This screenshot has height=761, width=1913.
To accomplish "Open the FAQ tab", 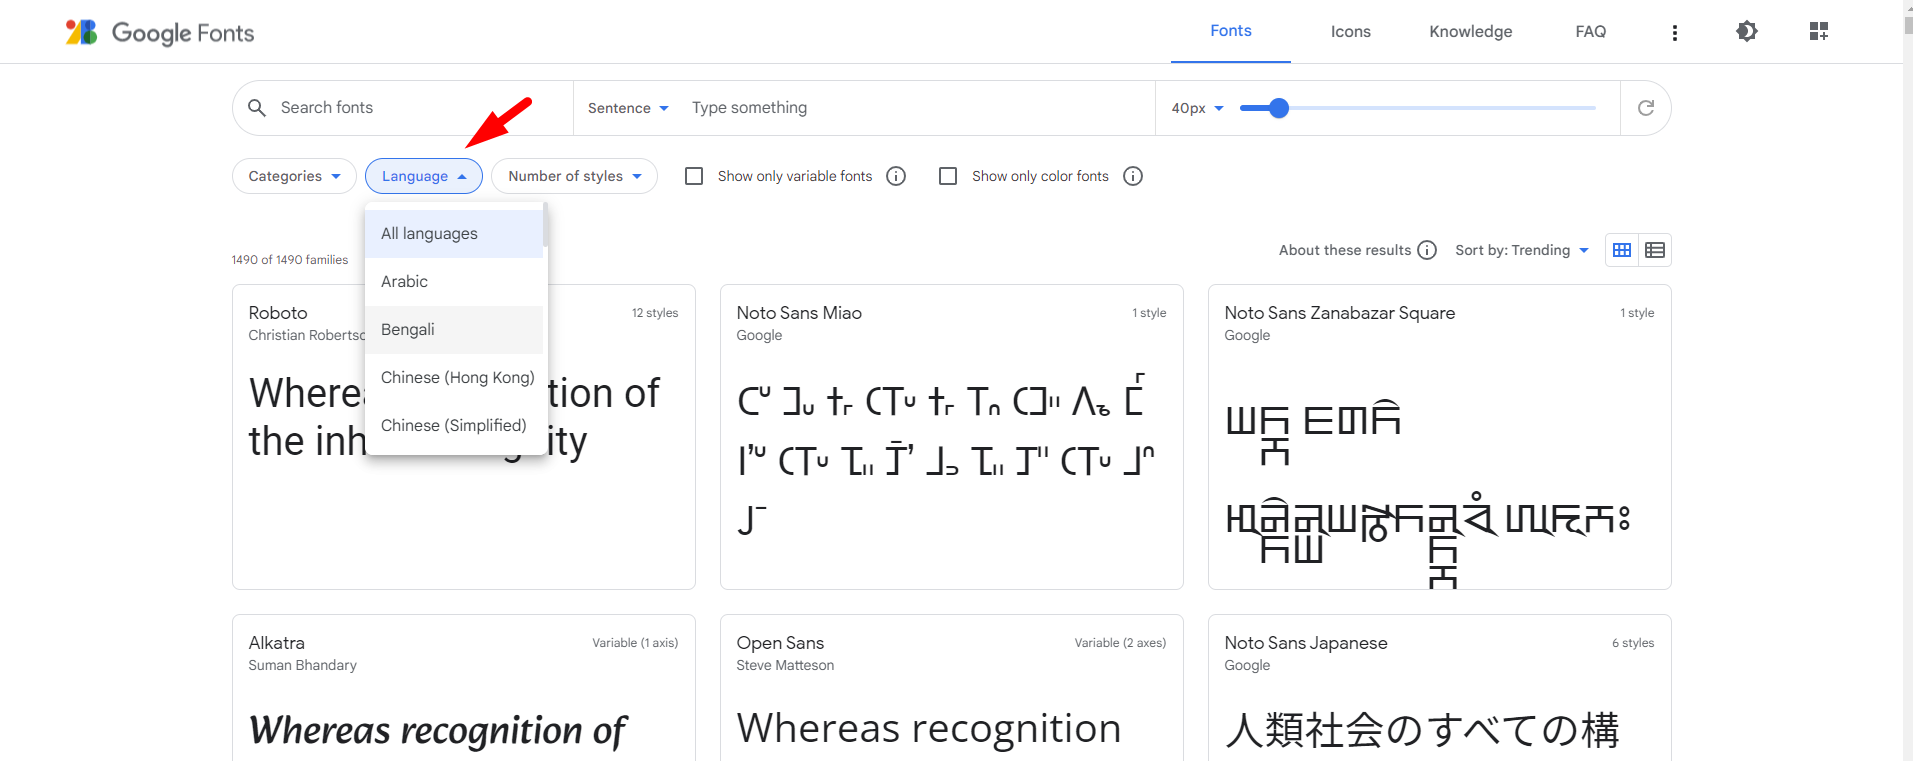I will pos(1591,32).
